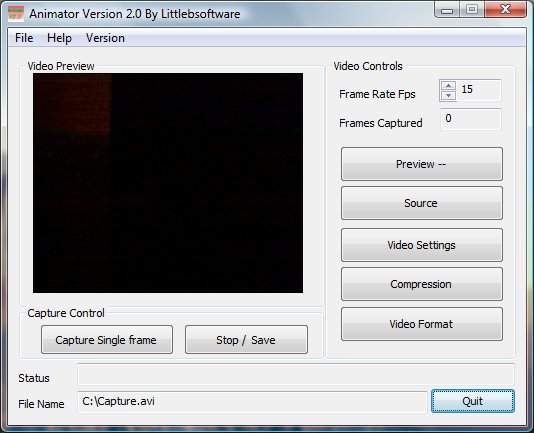This screenshot has width=534, height=433.
Task: Click the 'Frames Captured' label
Action: pyautogui.click(x=381, y=123)
